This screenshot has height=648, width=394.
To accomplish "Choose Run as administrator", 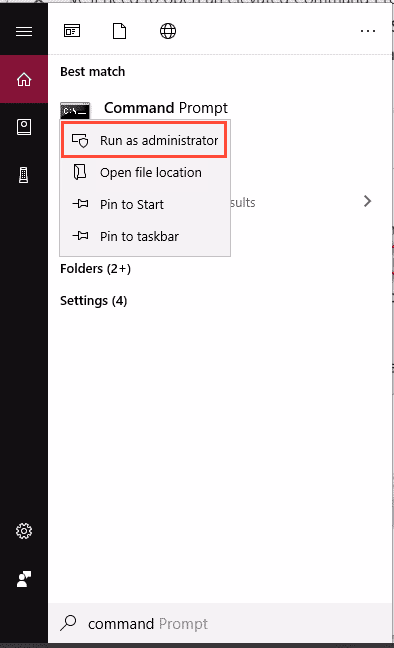I will click(144, 140).
